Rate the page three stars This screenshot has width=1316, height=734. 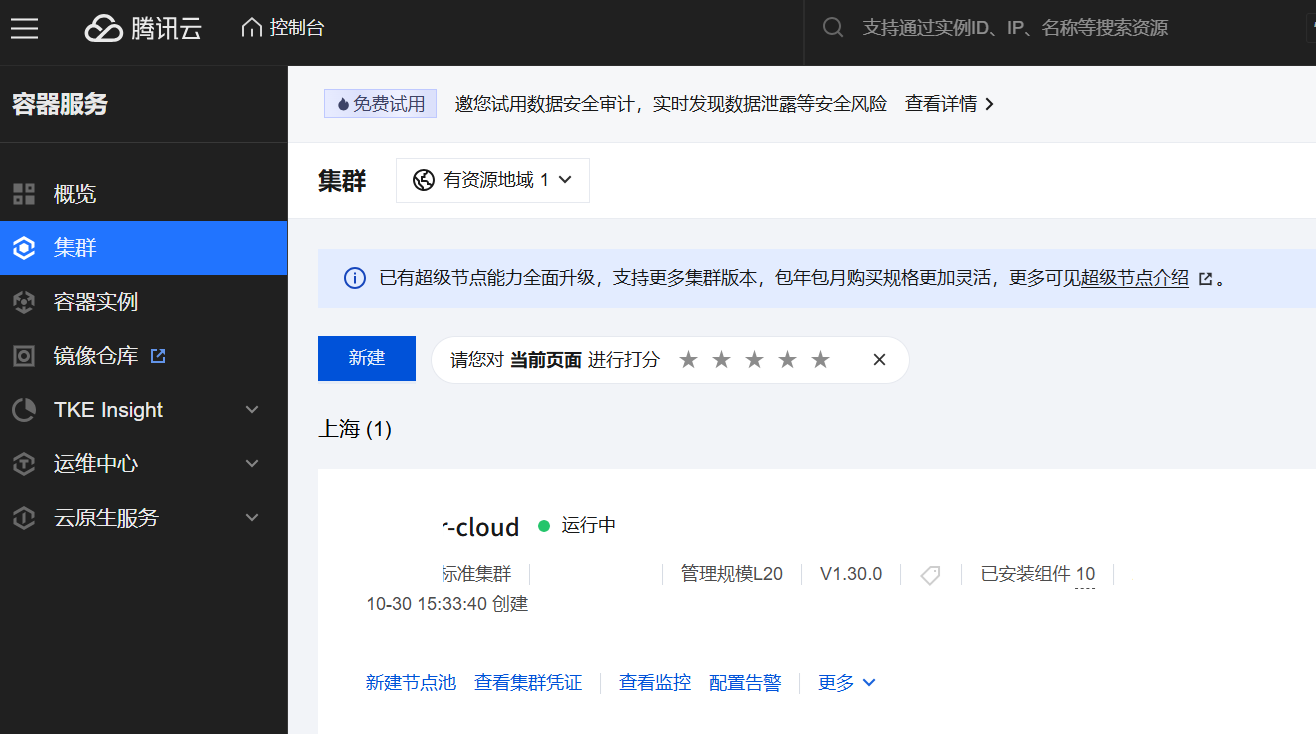coord(754,360)
